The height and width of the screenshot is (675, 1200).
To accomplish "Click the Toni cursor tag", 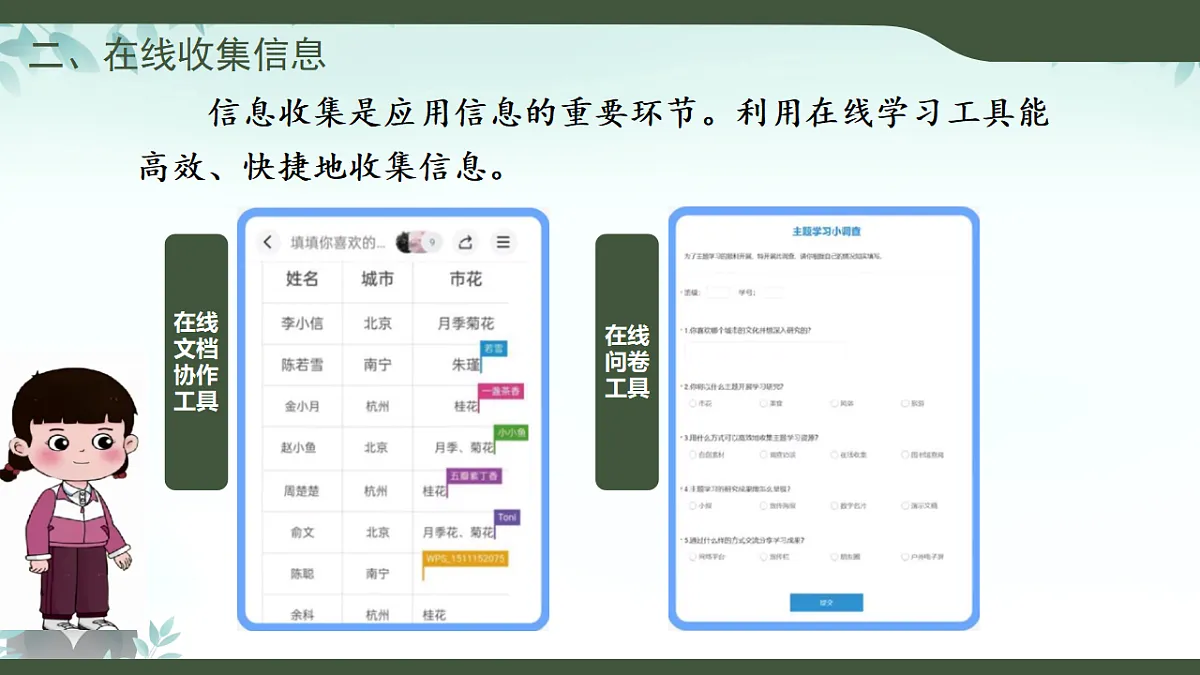I will 507,518.
